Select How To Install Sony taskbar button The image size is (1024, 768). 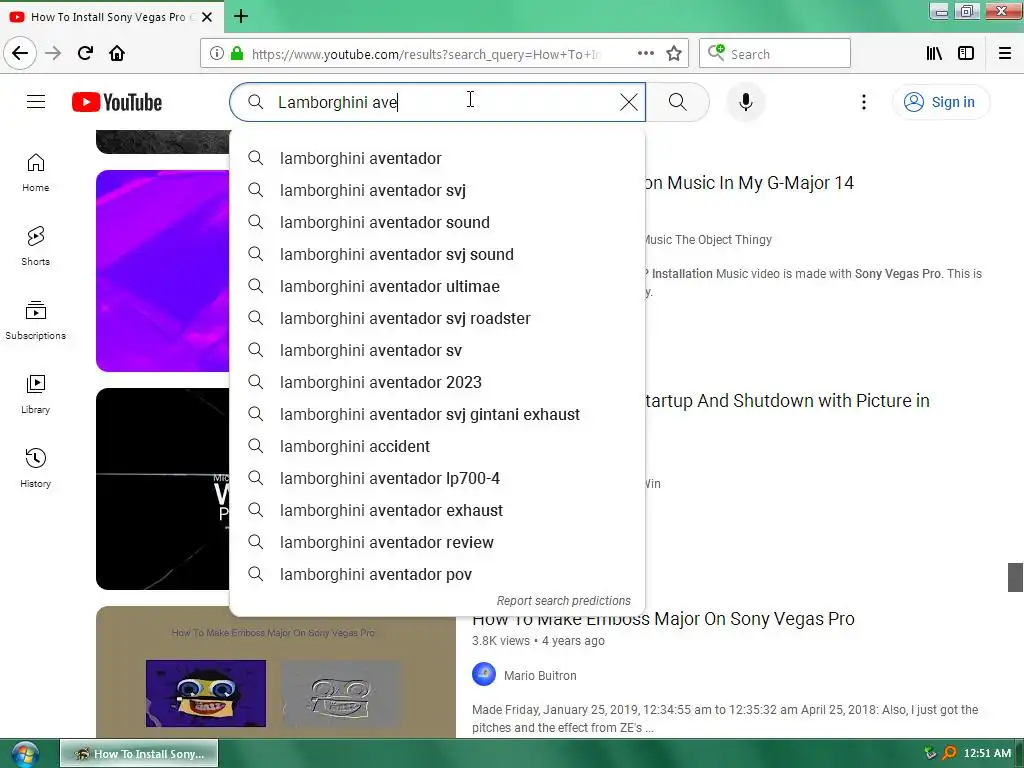pos(139,754)
